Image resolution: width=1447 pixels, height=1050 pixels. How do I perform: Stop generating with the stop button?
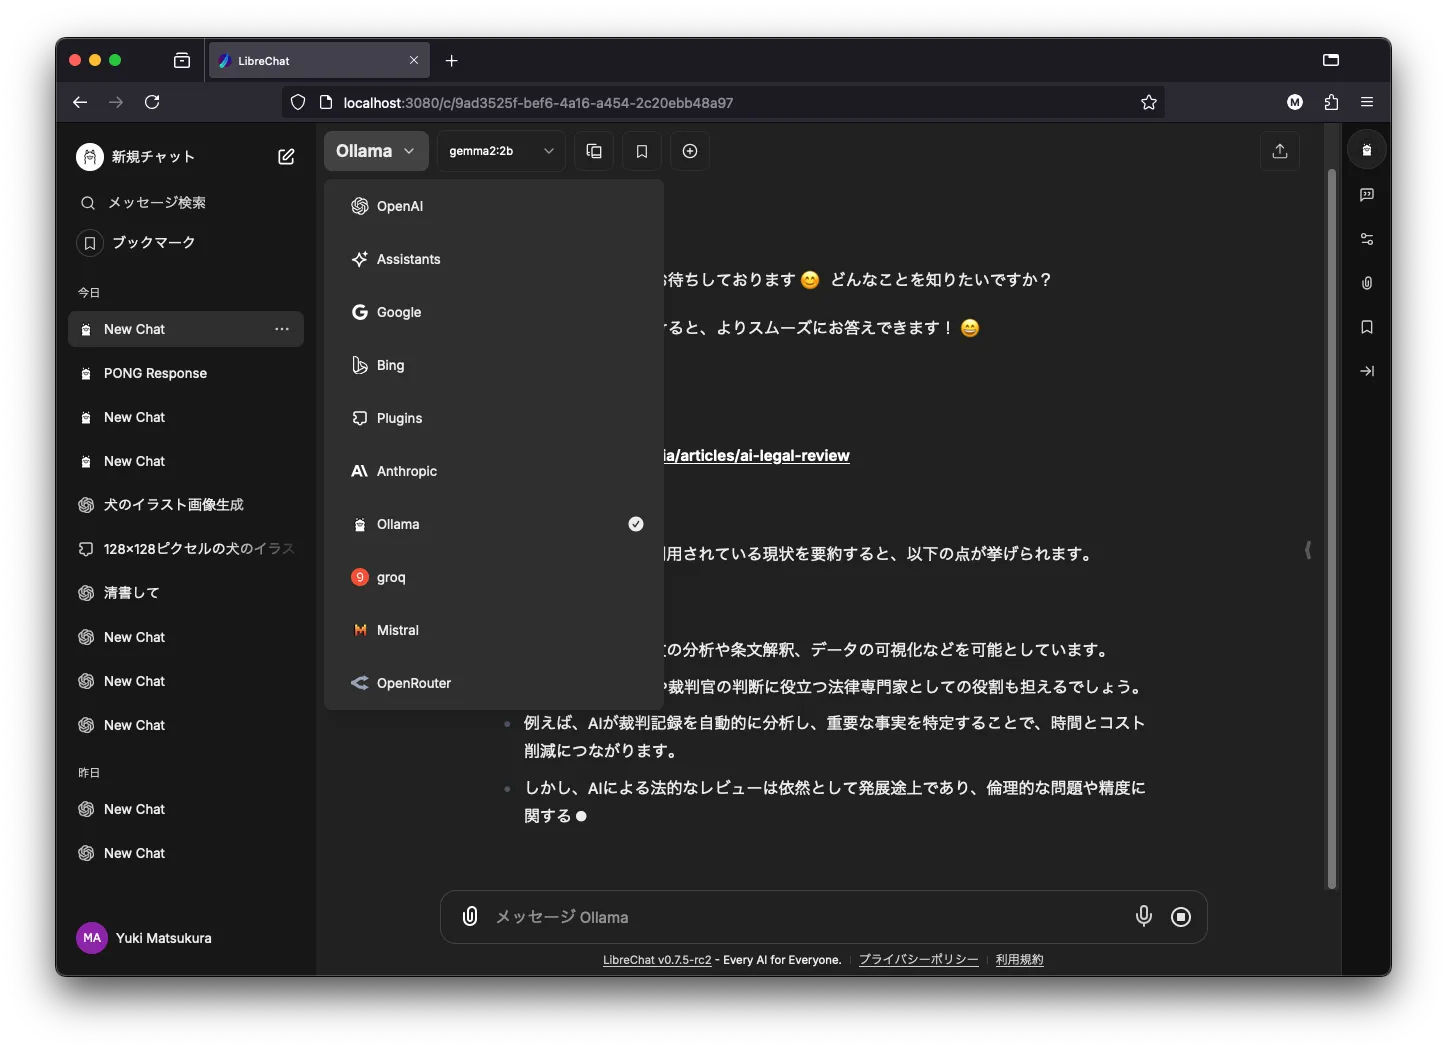coord(1181,917)
